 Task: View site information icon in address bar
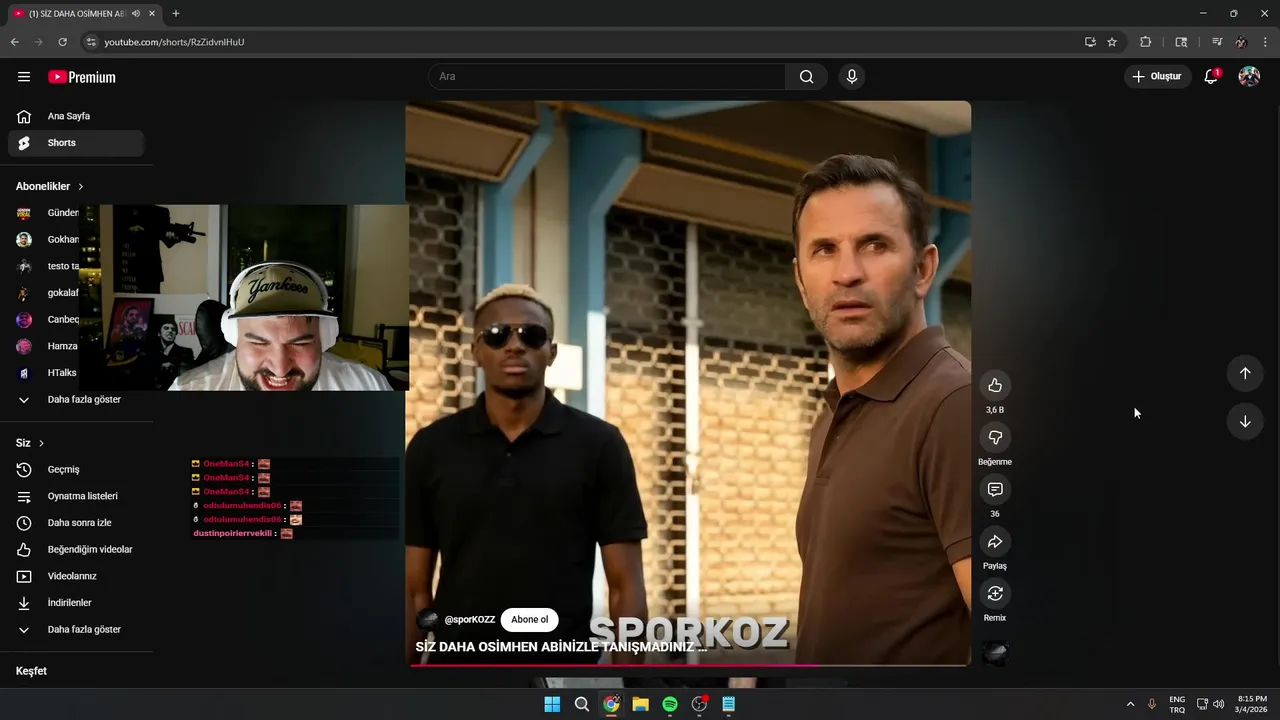(x=91, y=42)
